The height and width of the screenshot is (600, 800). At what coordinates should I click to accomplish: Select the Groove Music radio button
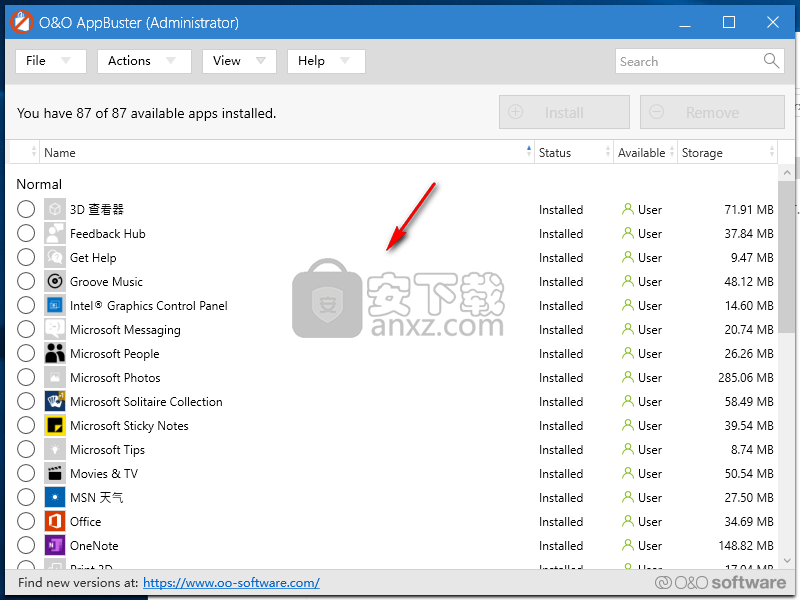(26, 281)
